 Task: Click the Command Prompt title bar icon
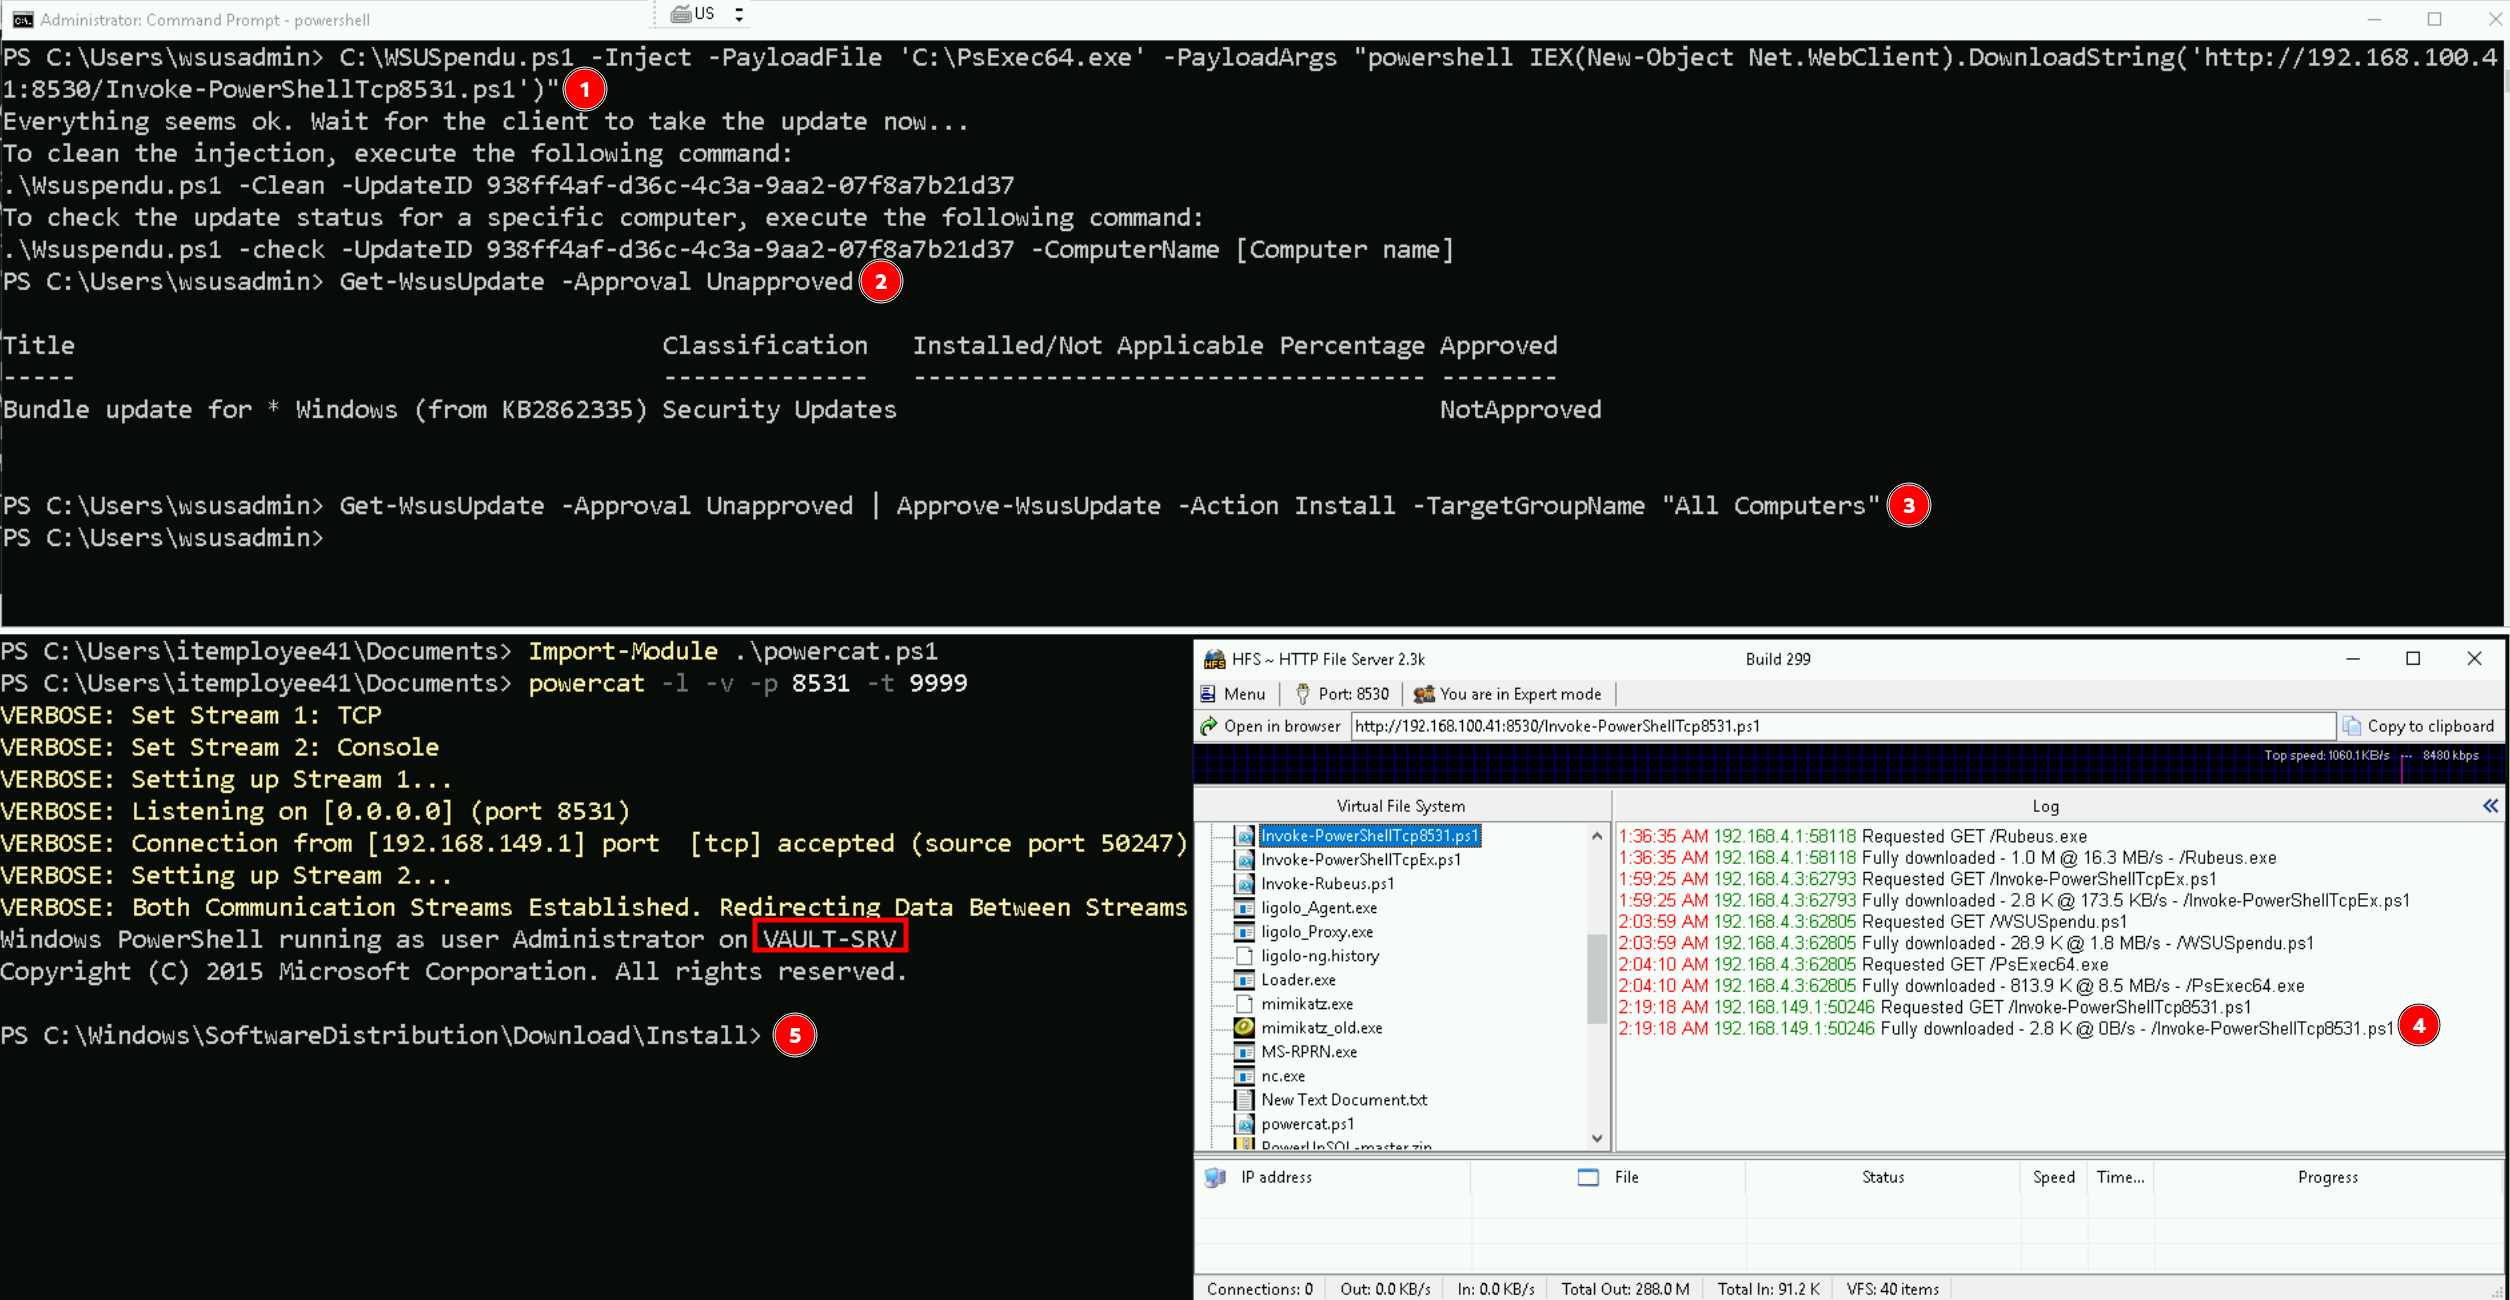(x=22, y=19)
